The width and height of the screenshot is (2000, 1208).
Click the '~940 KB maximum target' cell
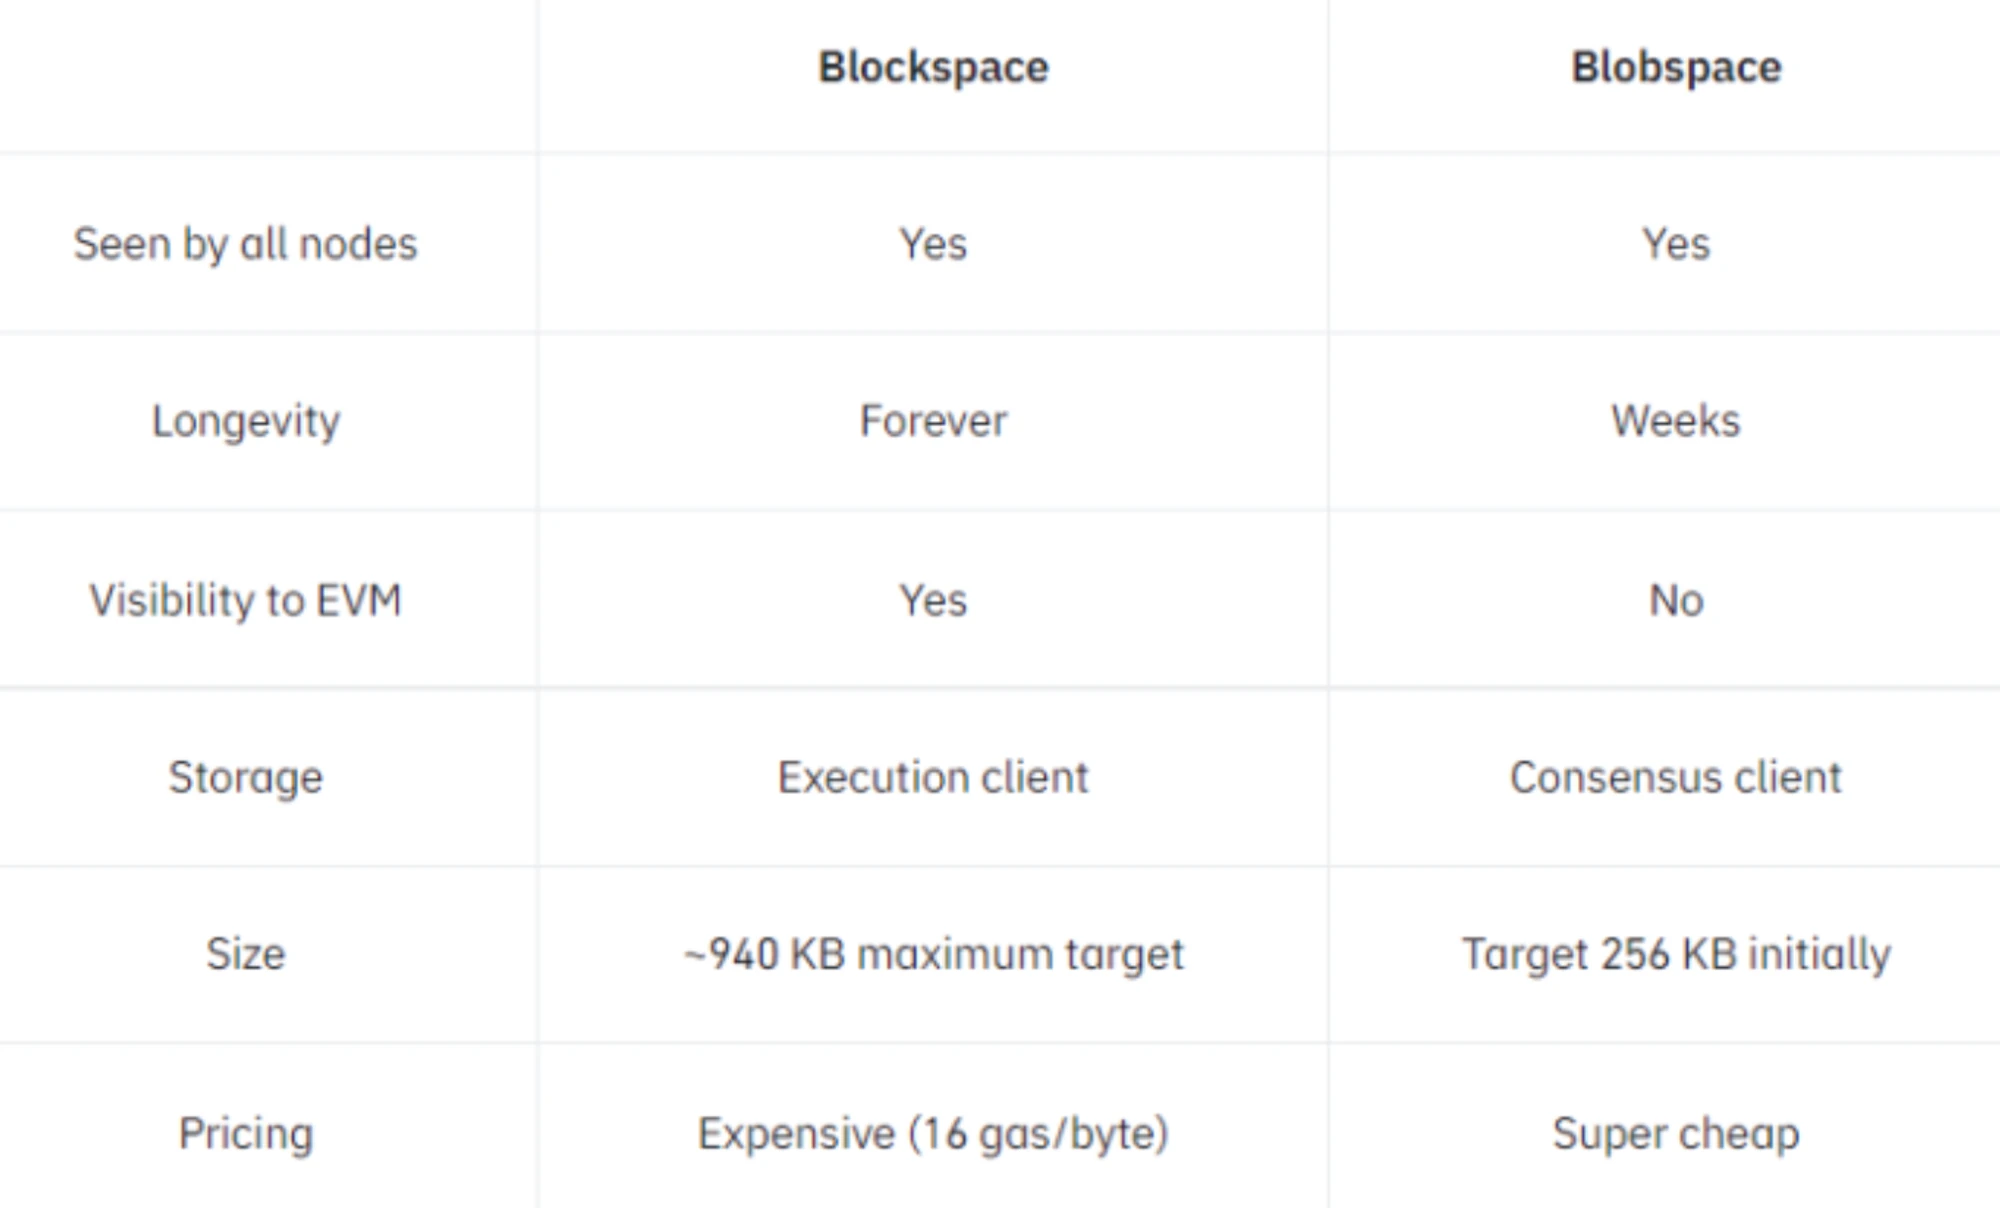(933, 954)
